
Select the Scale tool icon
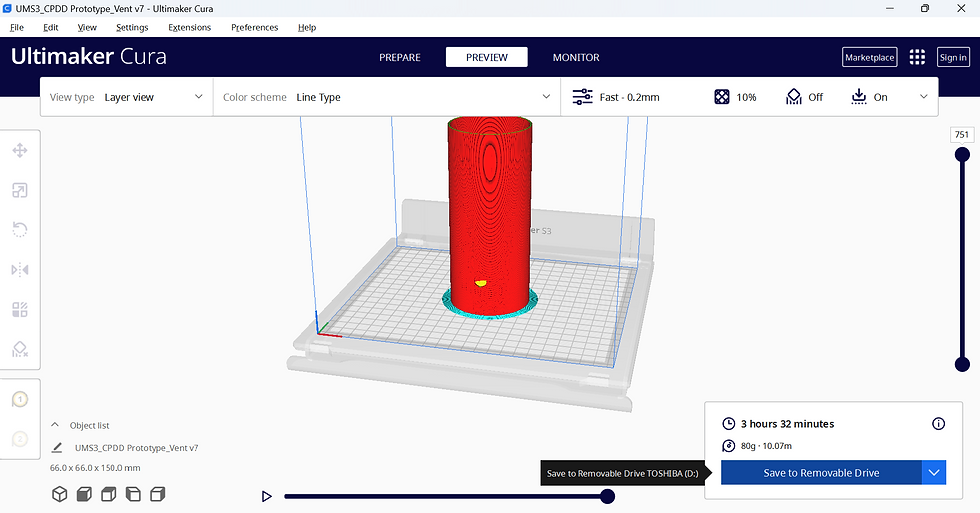point(20,191)
